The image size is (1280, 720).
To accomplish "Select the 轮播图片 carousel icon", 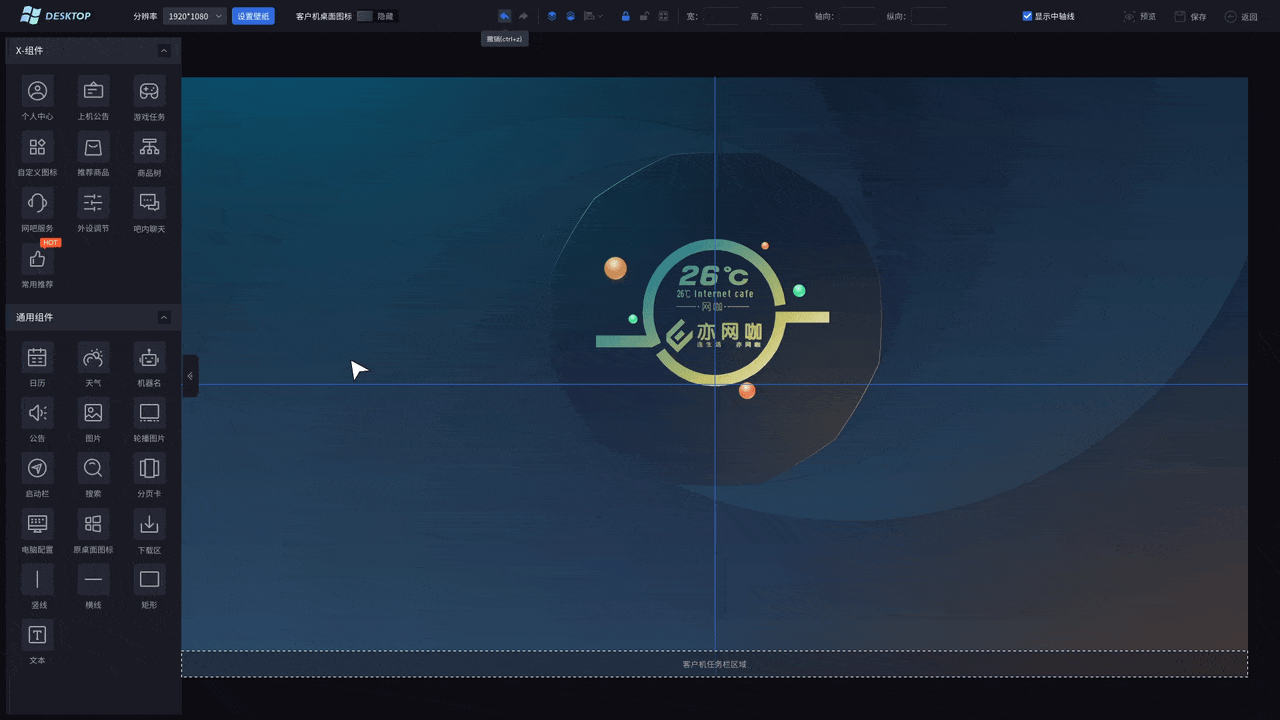I will 149,412.
